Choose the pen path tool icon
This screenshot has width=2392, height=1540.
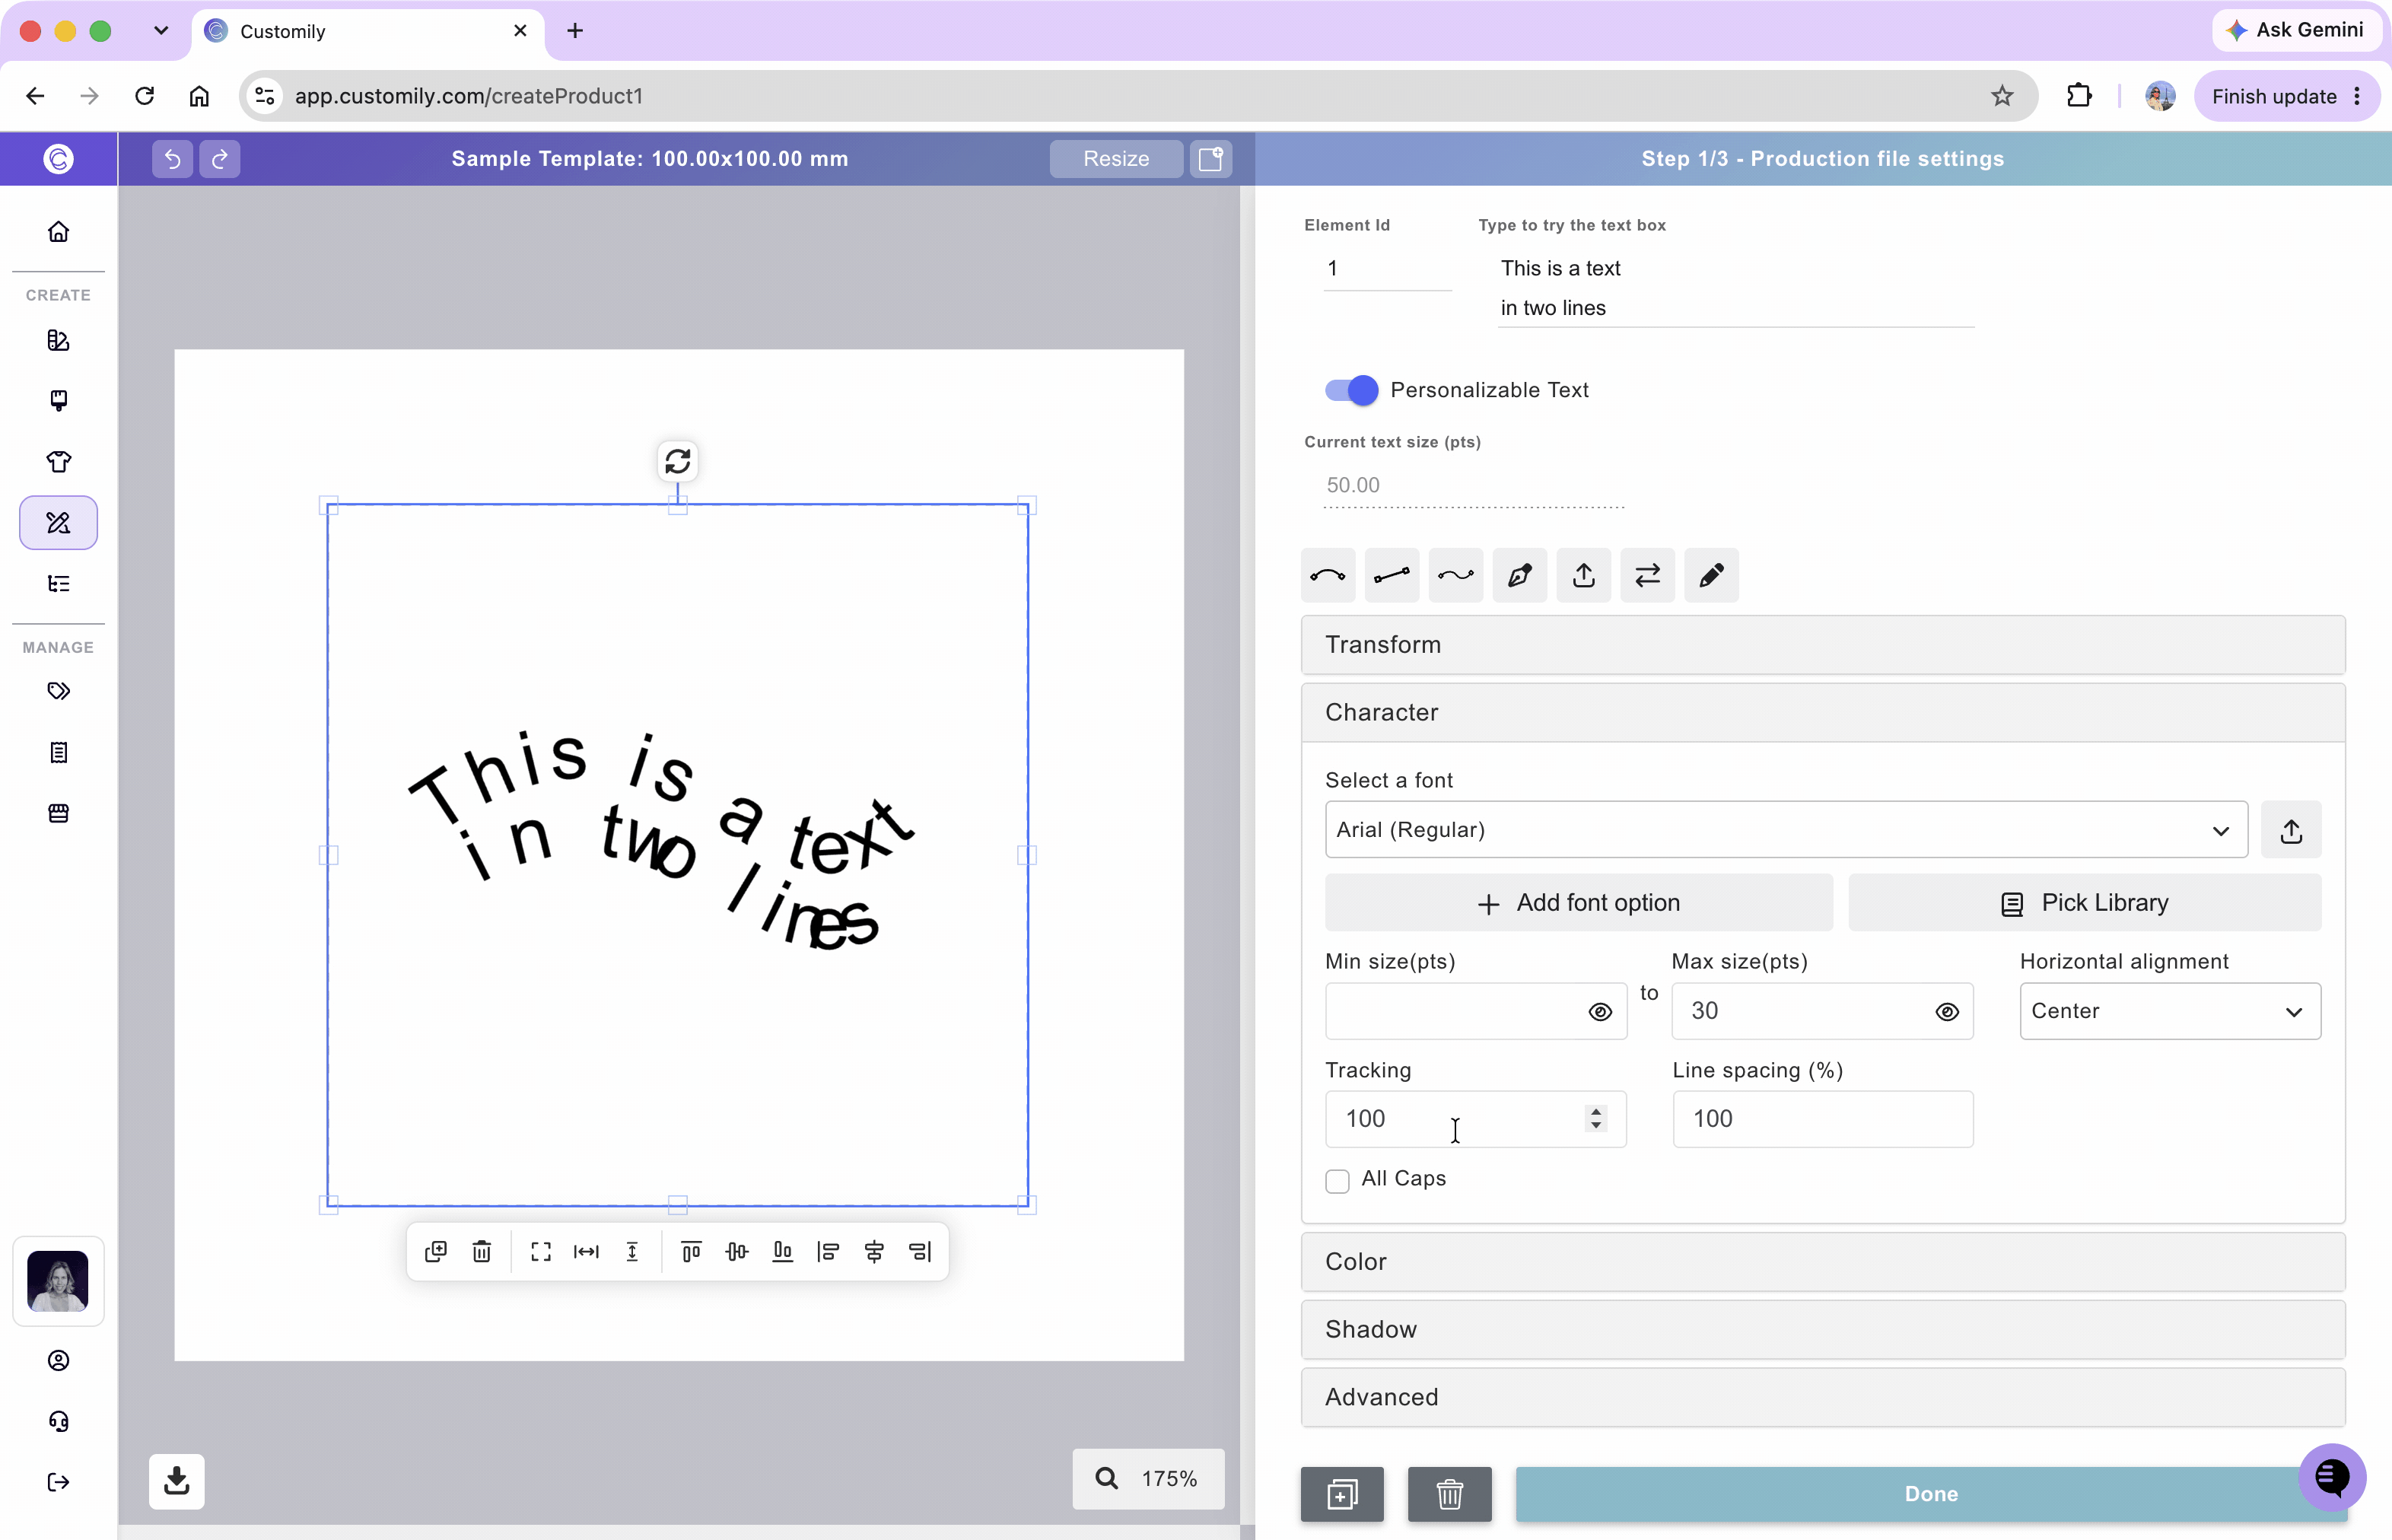[1520, 575]
